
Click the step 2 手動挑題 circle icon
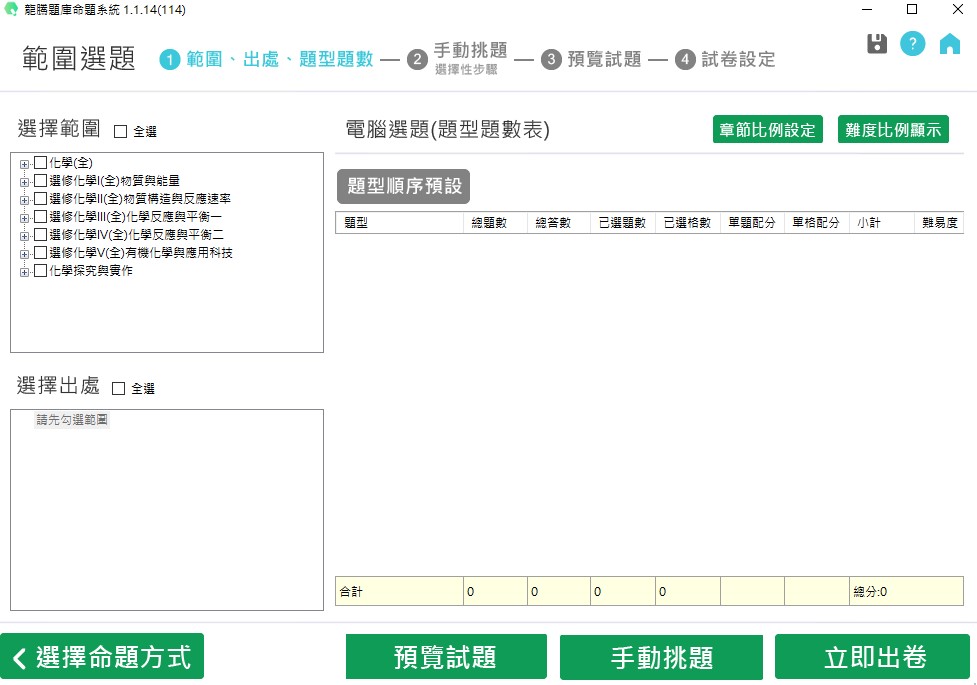coord(417,60)
